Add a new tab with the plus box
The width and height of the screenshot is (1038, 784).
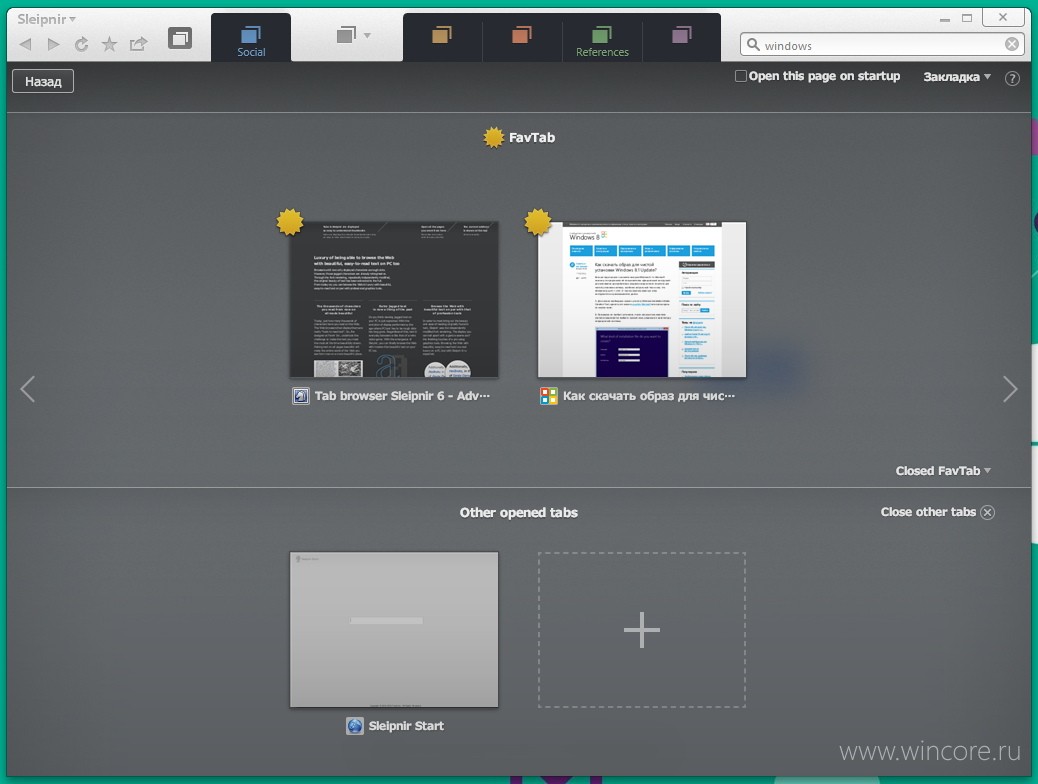(641, 630)
